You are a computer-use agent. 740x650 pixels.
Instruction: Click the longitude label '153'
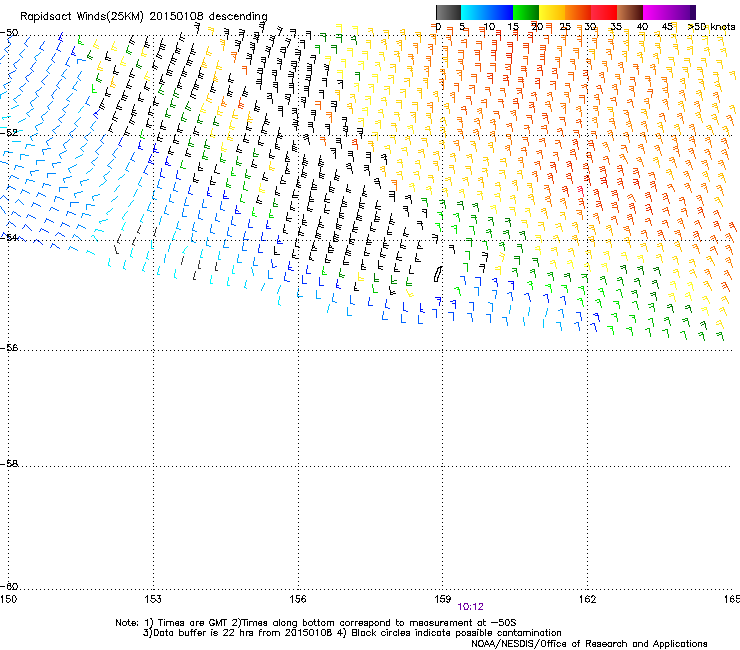(153, 599)
